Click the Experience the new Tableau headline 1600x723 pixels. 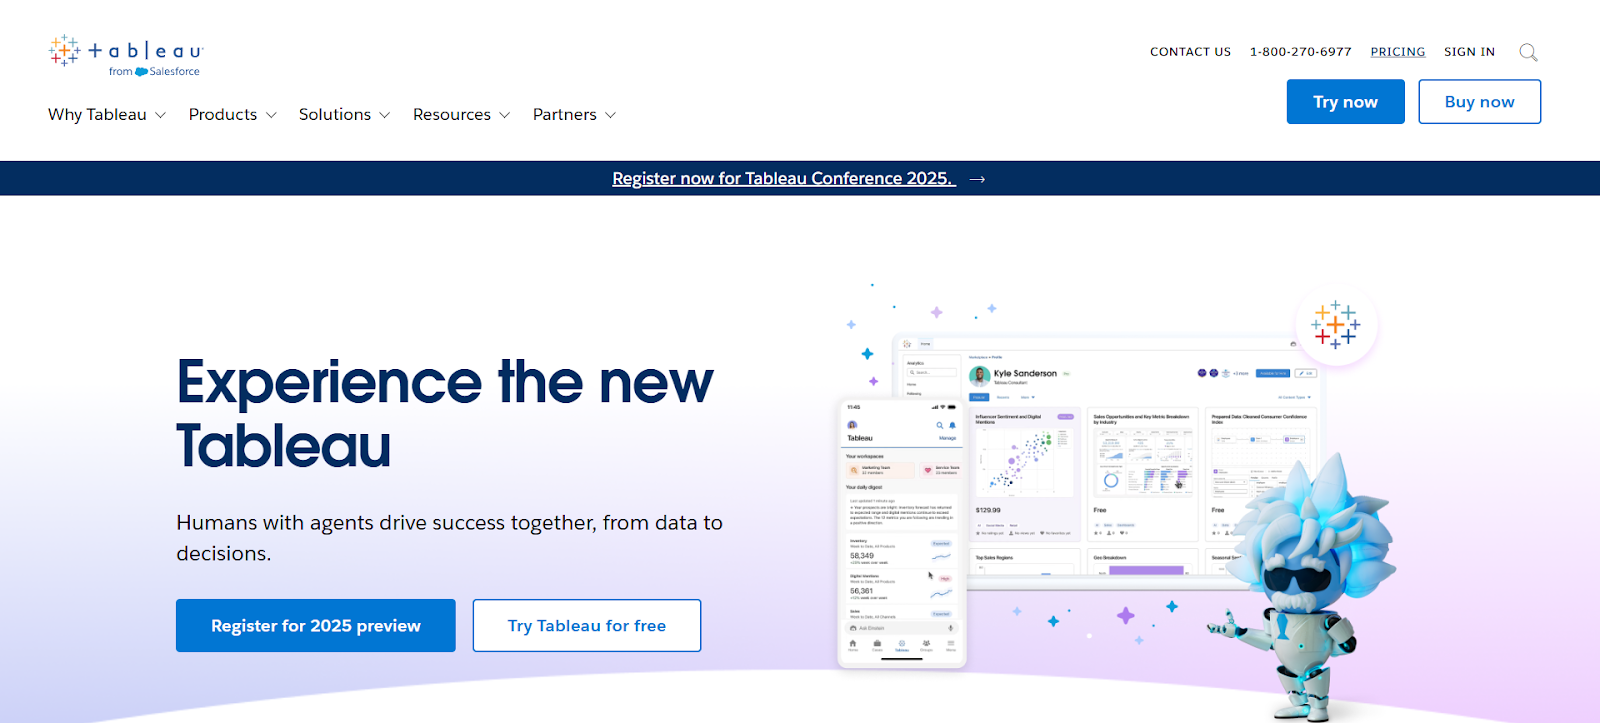click(x=444, y=413)
